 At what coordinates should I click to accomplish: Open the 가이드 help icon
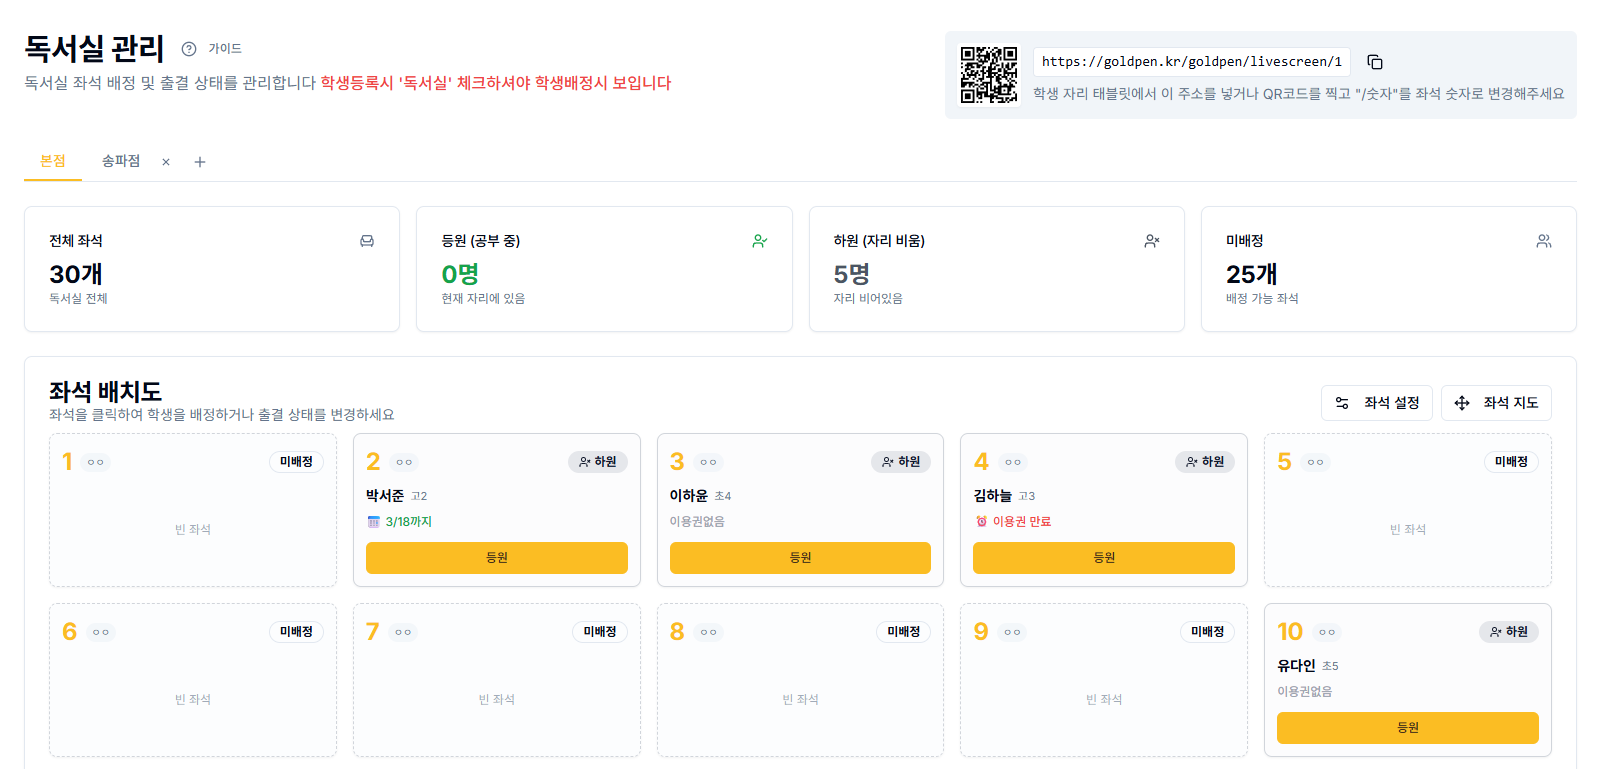tap(189, 49)
